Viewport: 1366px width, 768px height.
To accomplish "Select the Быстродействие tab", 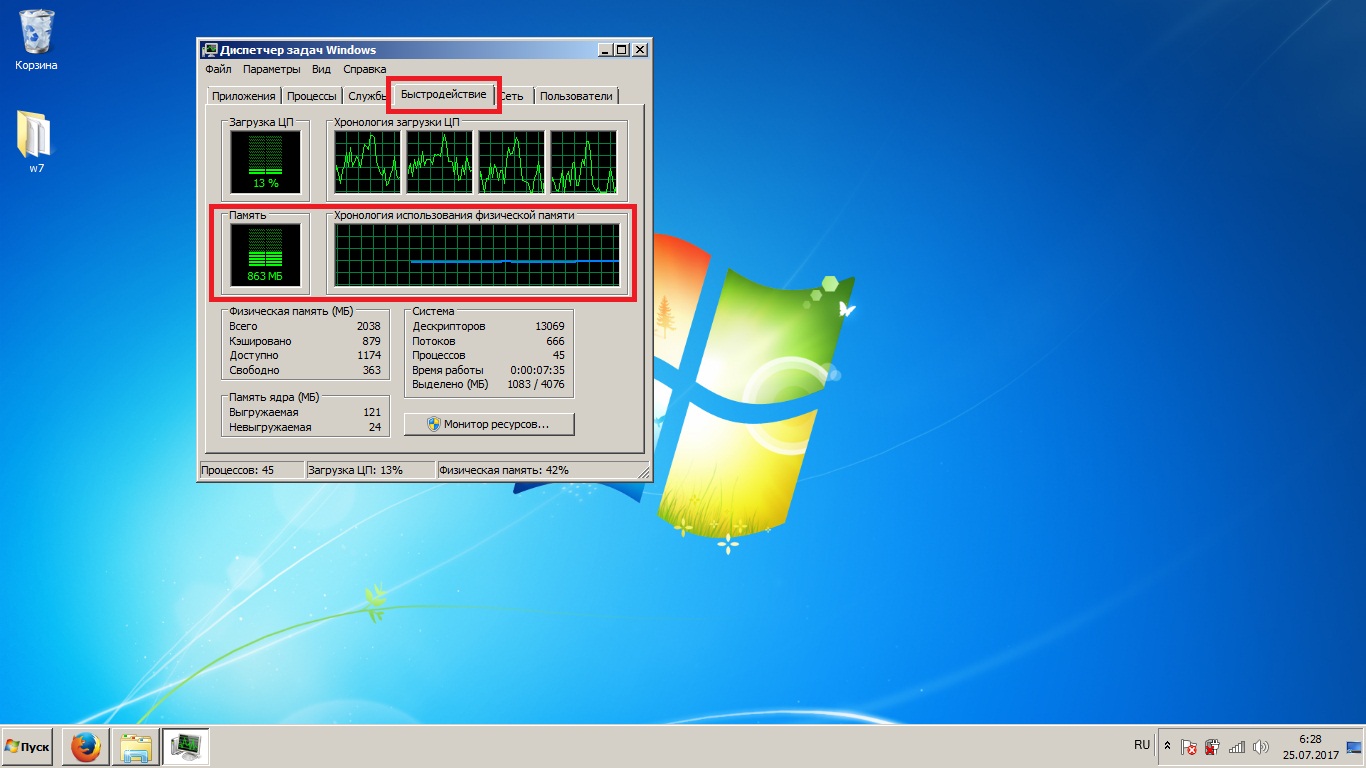I will coord(444,94).
